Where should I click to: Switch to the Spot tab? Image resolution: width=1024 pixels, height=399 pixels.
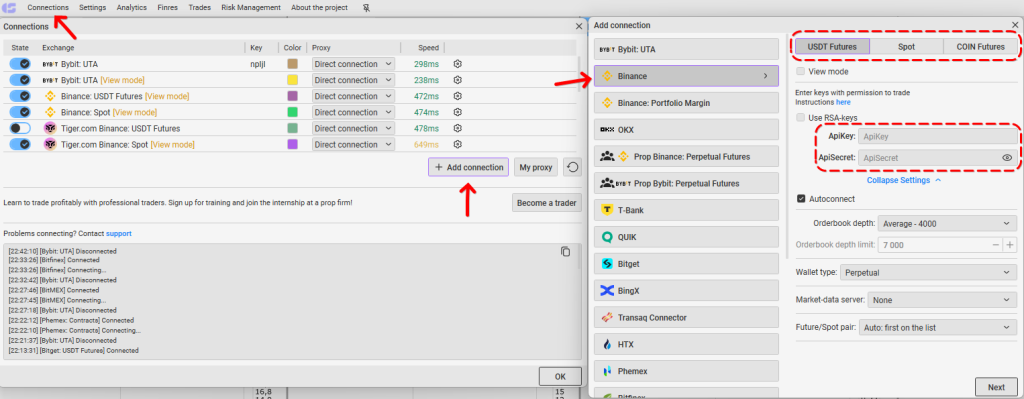pyautogui.click(x=906, y=47)
